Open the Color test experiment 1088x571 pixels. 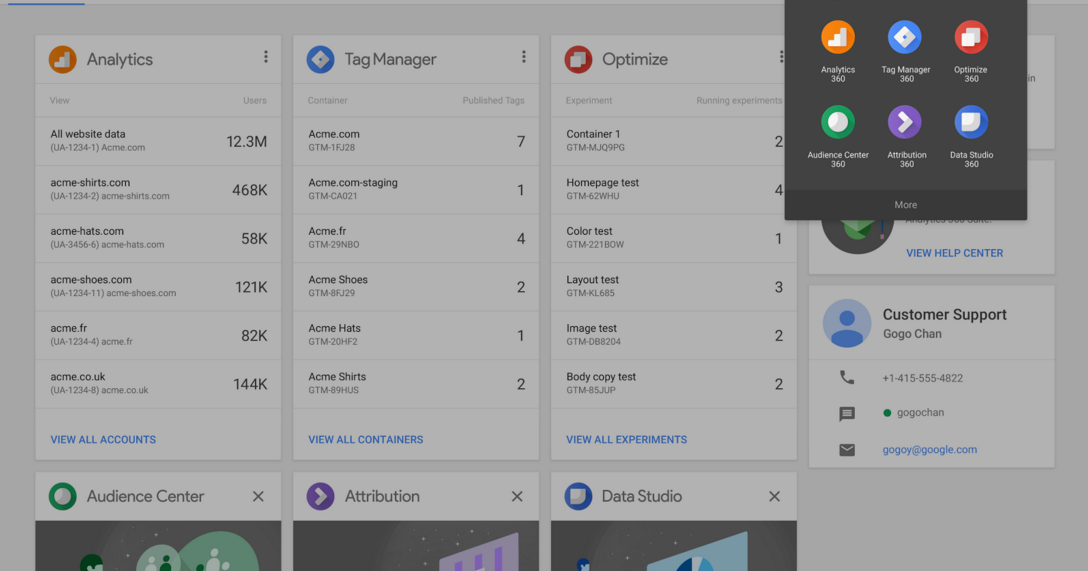click(x=674, y=238)
